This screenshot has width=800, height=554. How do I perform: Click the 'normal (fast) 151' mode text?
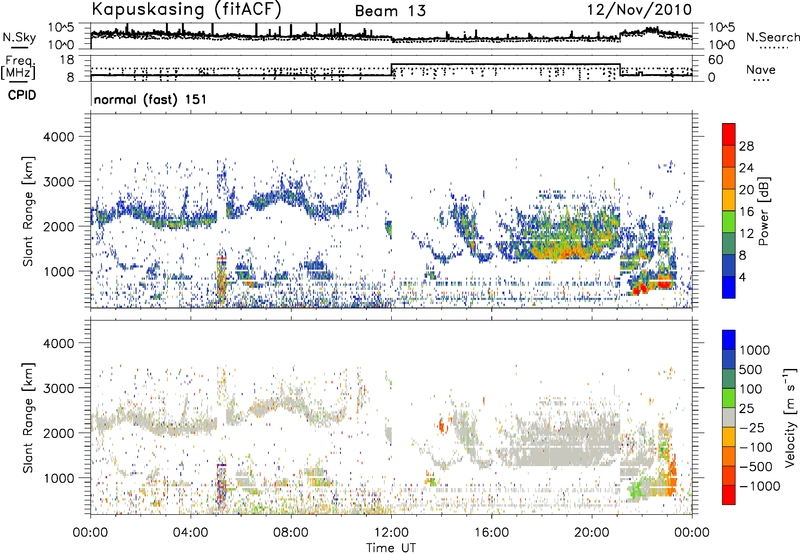tap(151, 99)
